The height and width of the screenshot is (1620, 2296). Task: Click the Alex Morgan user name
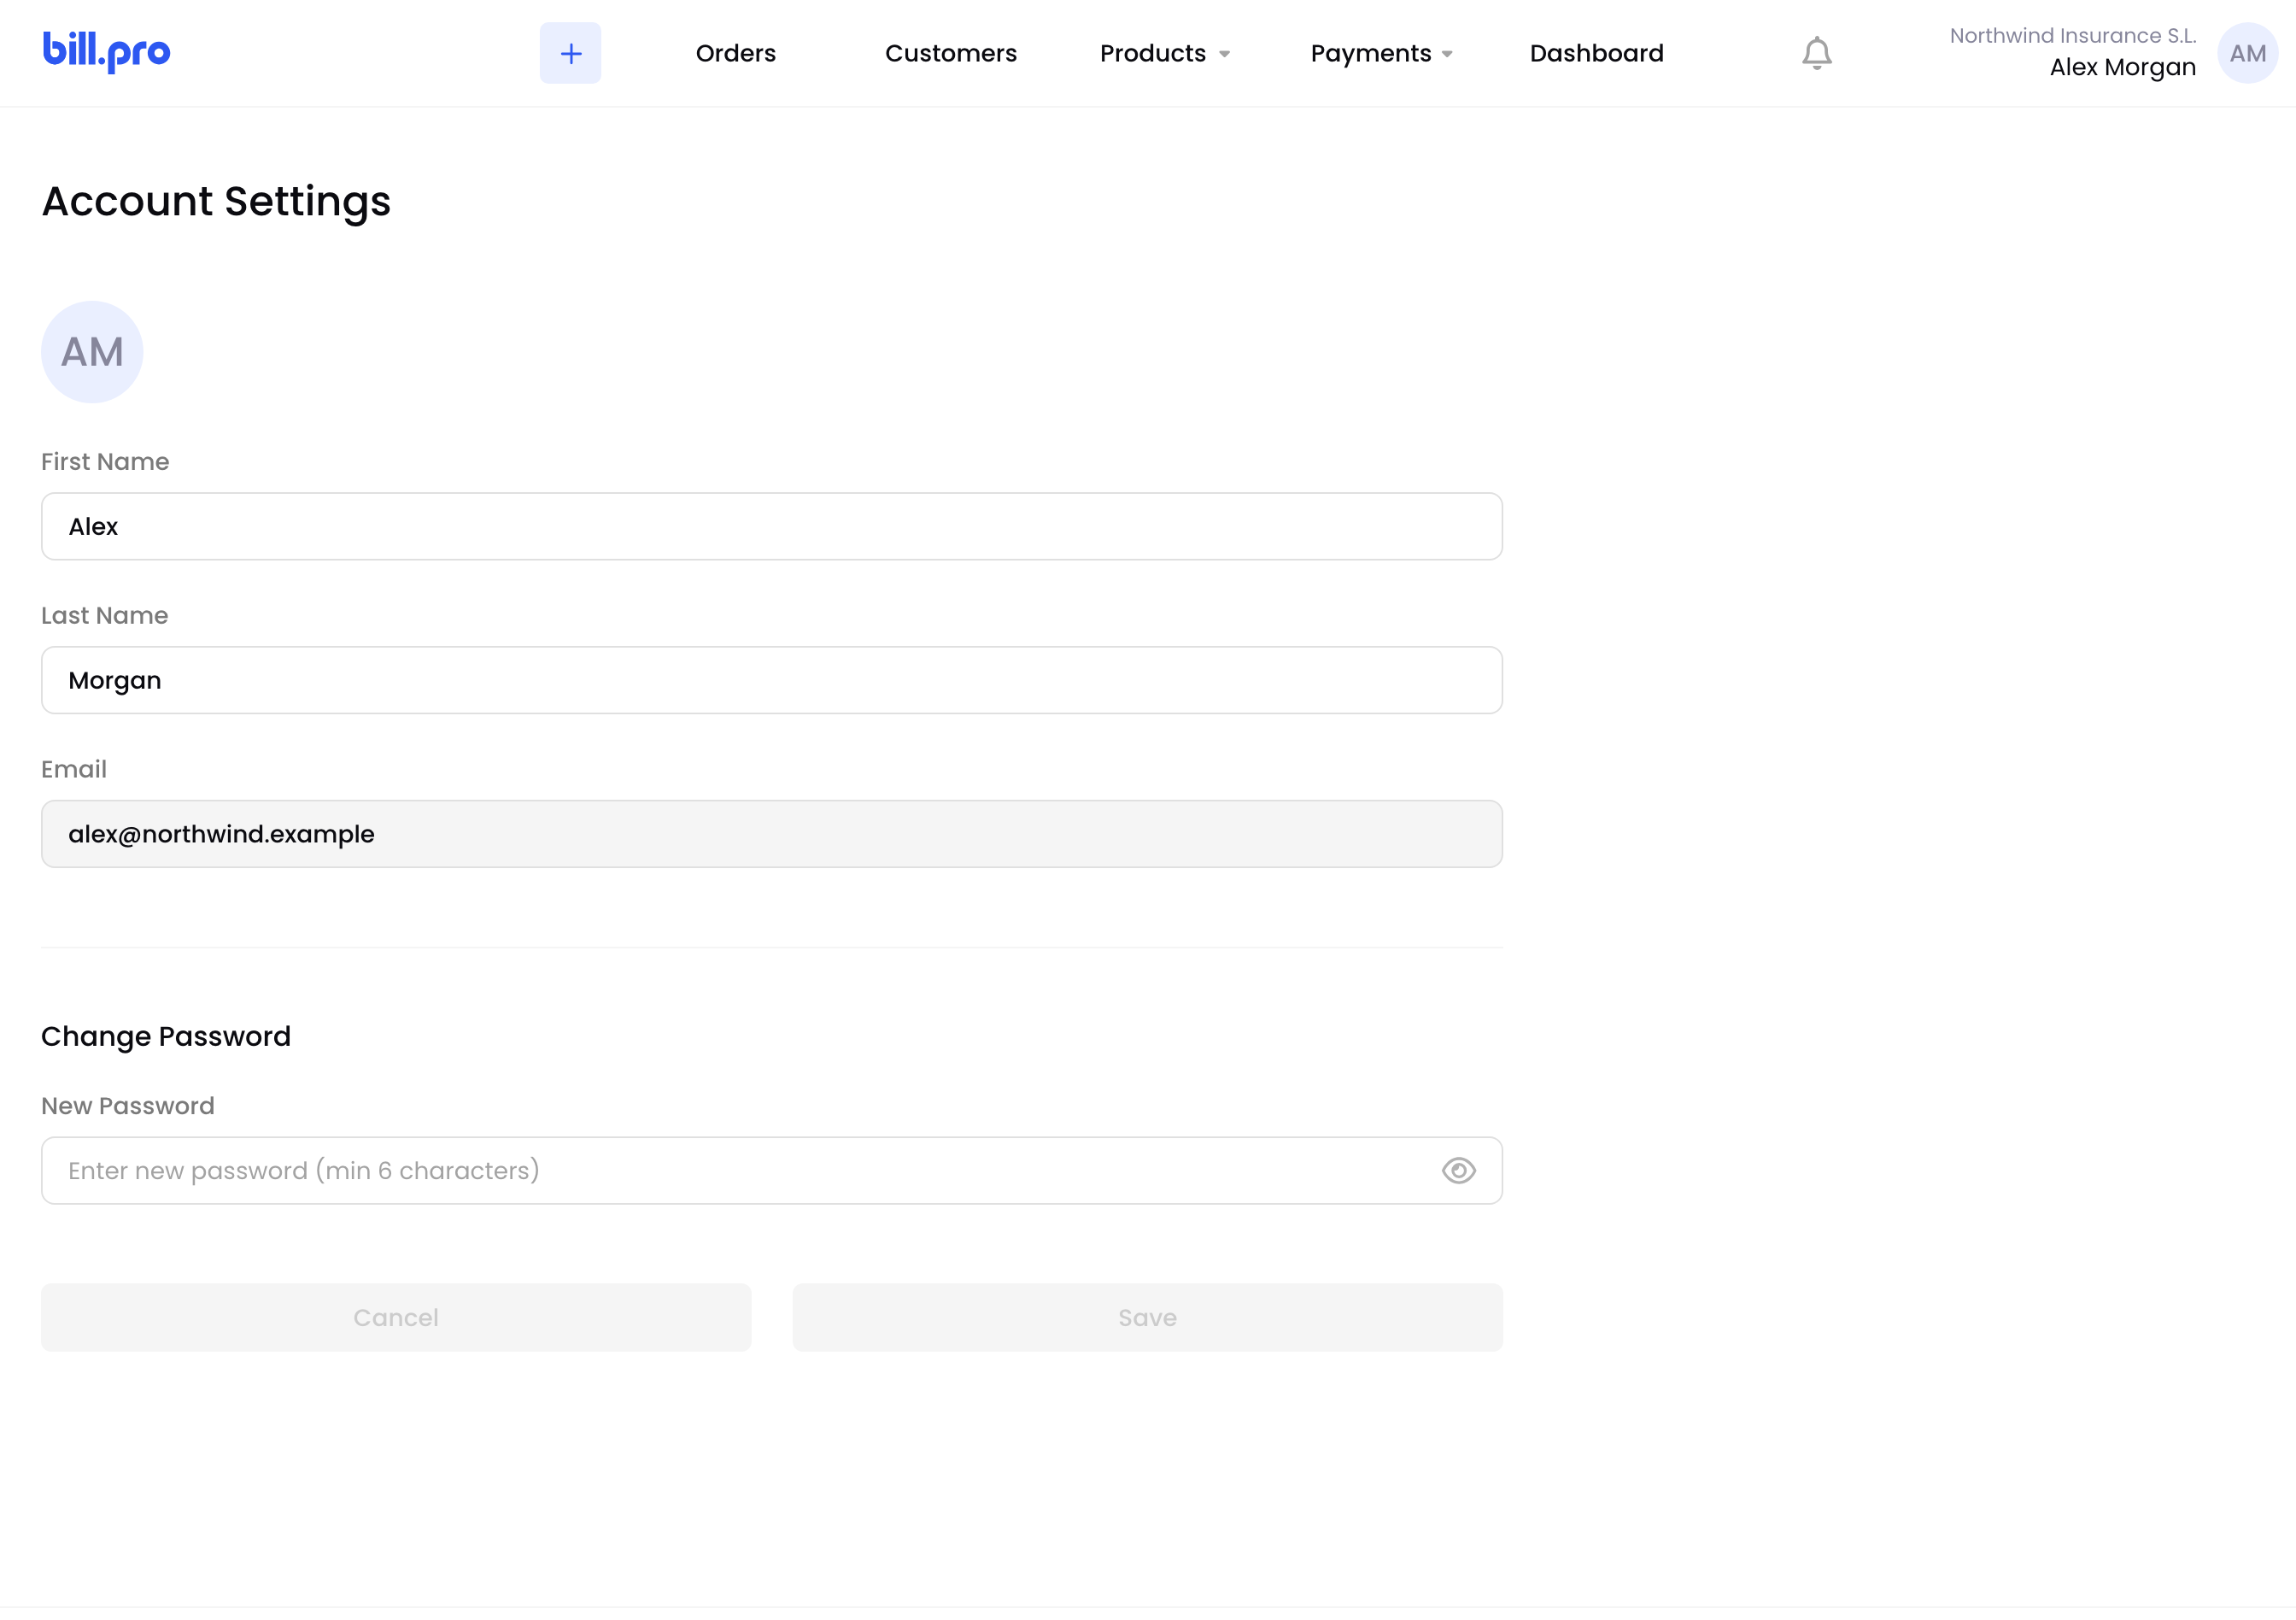click(x=2122, y=67)
